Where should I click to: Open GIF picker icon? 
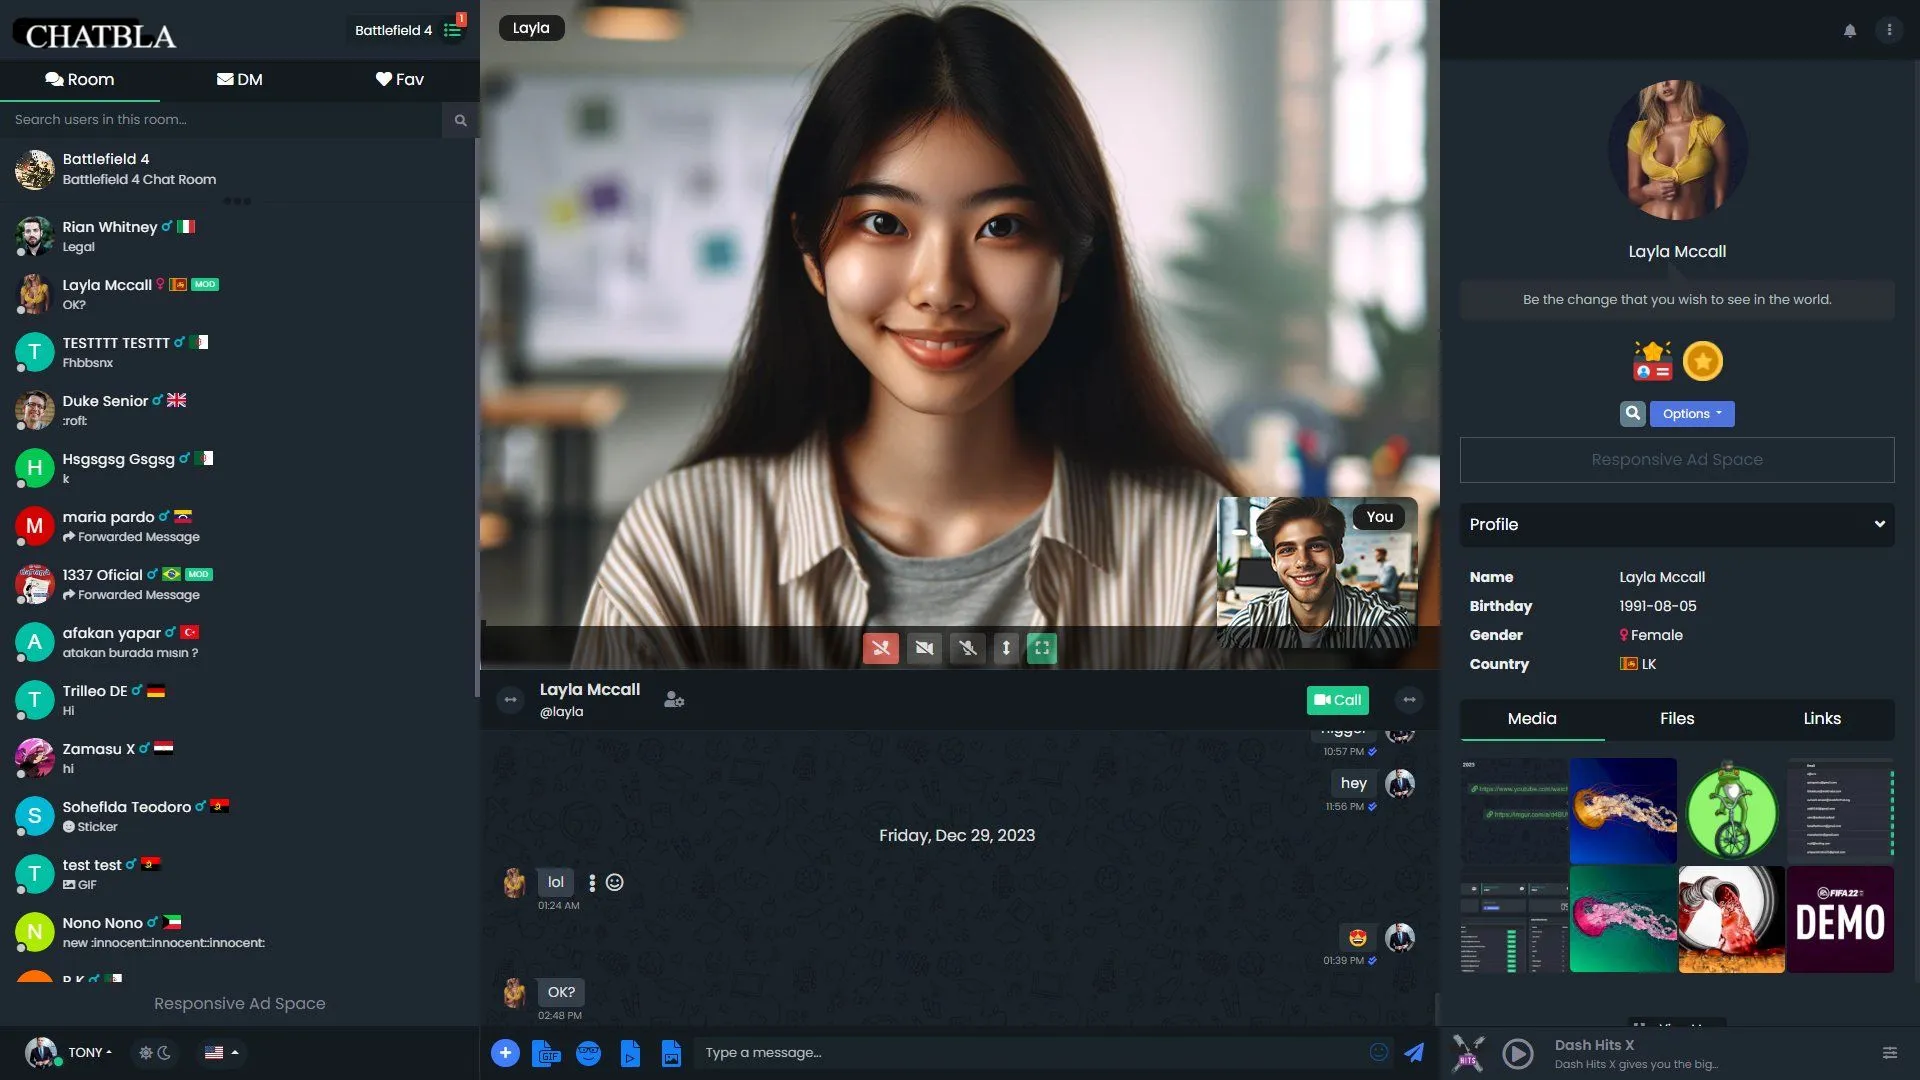point(546,1052)
